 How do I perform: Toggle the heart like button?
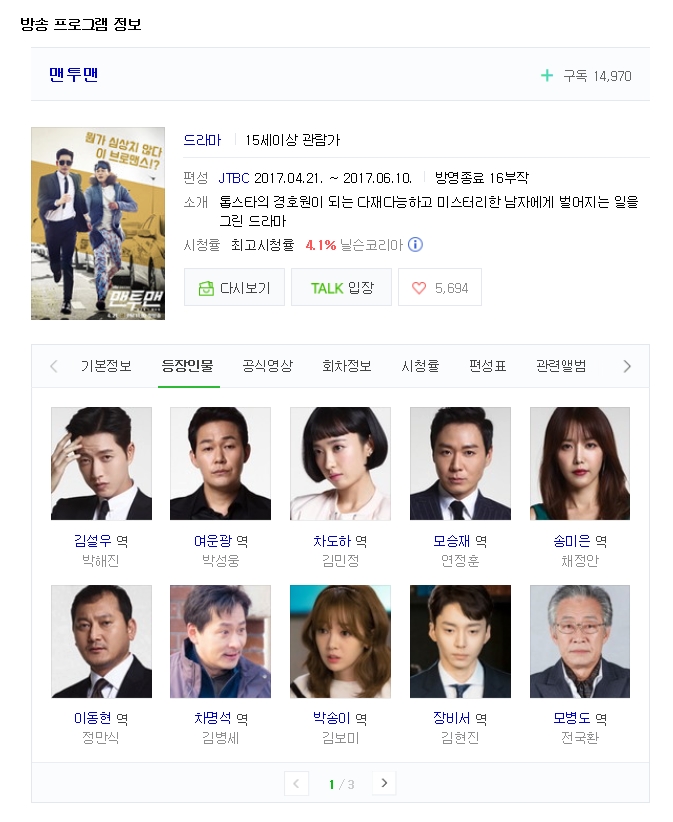(x=440, y=287)
